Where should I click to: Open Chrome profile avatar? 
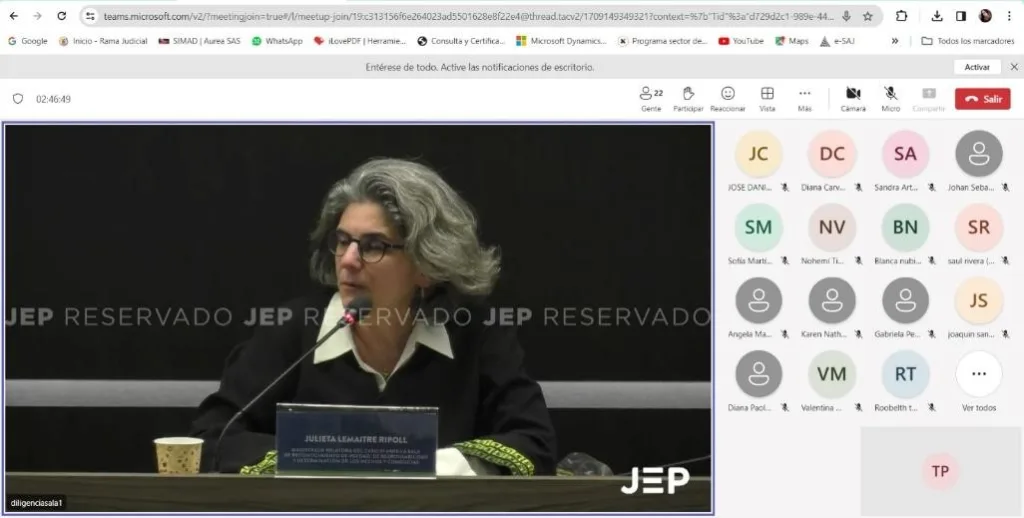pos(985,16)
